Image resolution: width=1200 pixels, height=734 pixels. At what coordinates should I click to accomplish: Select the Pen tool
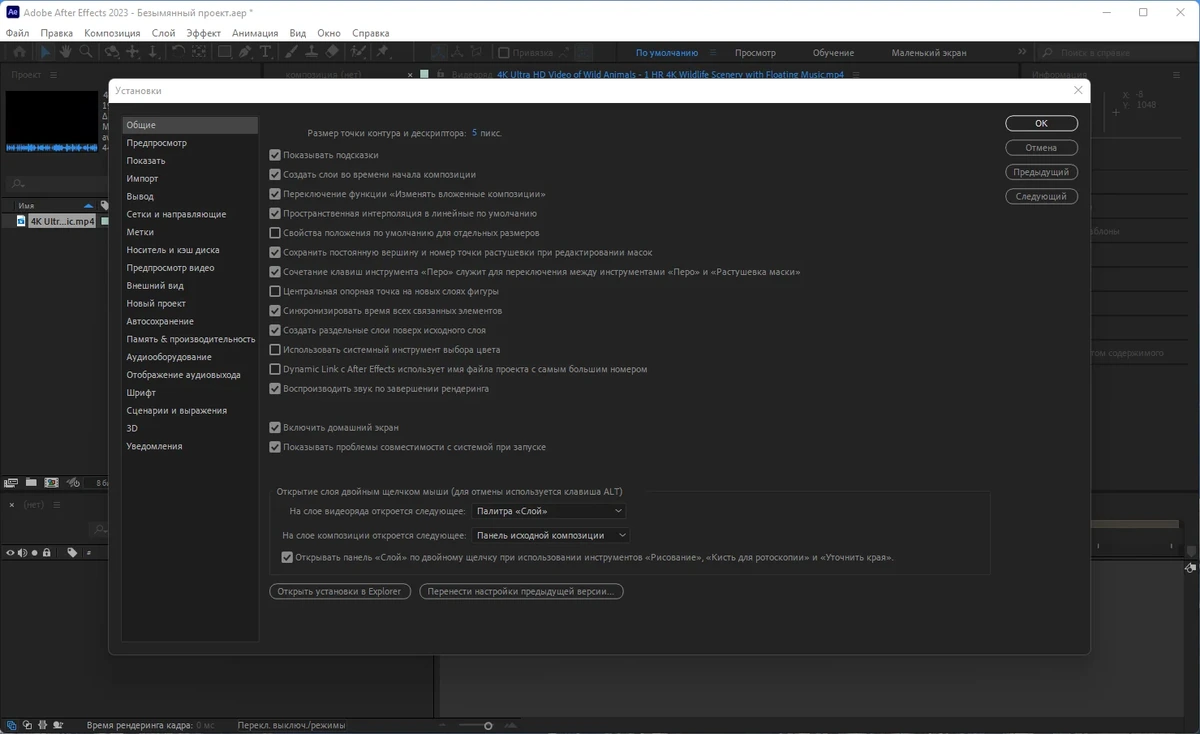tap(245, 52)
